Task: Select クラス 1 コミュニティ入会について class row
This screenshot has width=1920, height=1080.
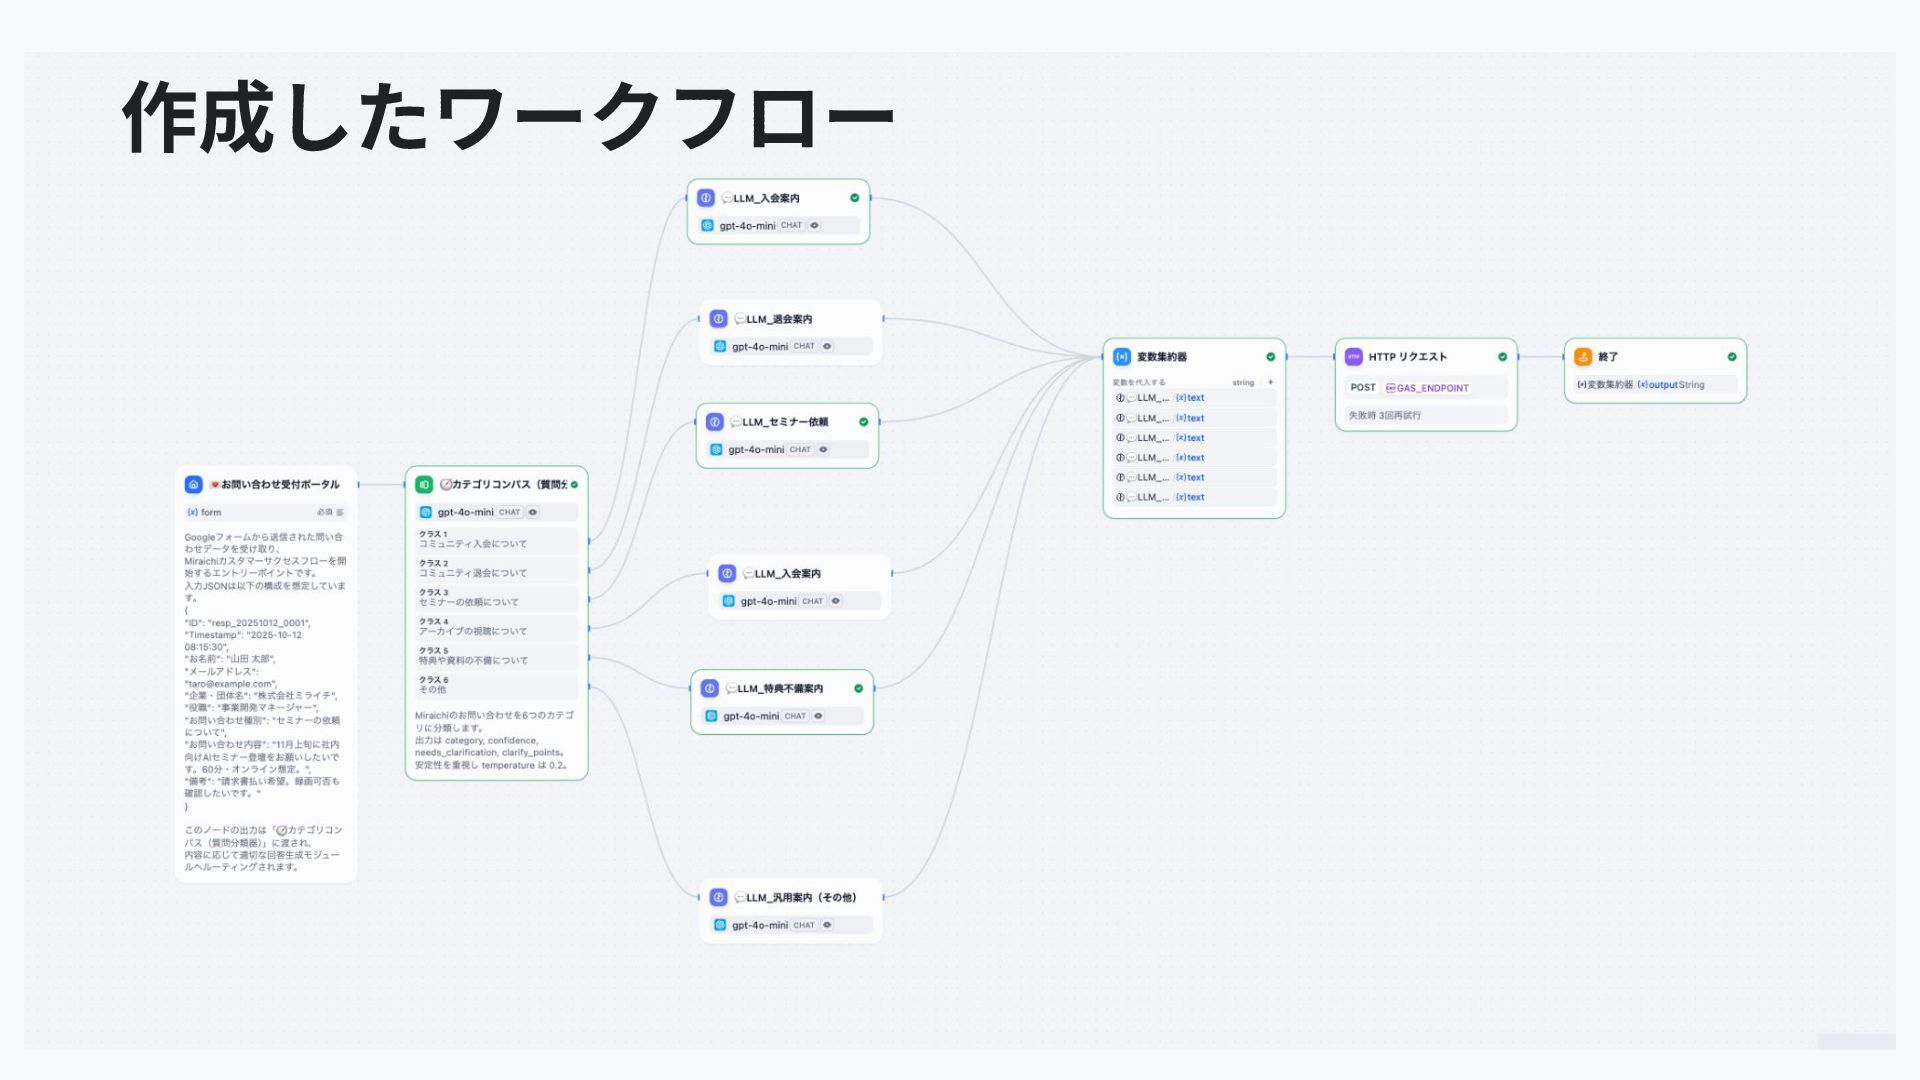Action: (x=497, y=540)
